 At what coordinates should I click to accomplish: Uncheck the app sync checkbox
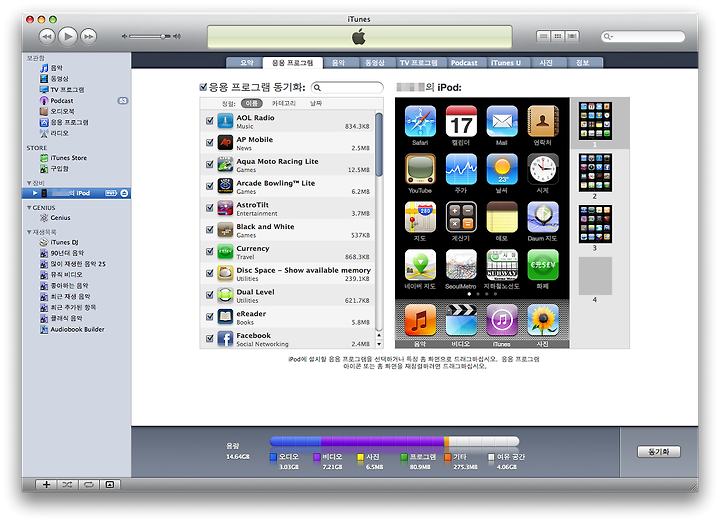pos(203,87)
